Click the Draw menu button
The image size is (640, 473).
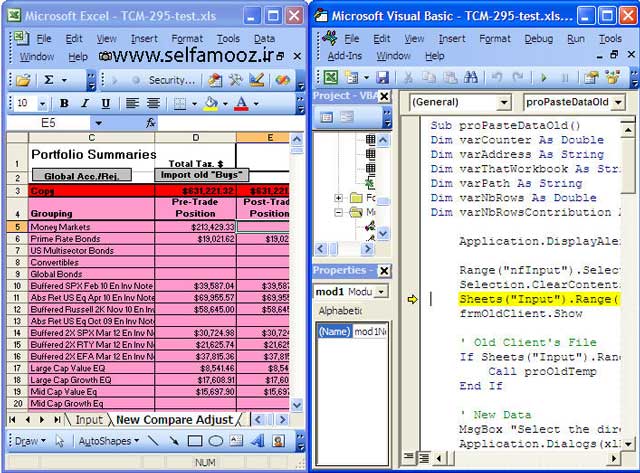[x=30, y=441]
